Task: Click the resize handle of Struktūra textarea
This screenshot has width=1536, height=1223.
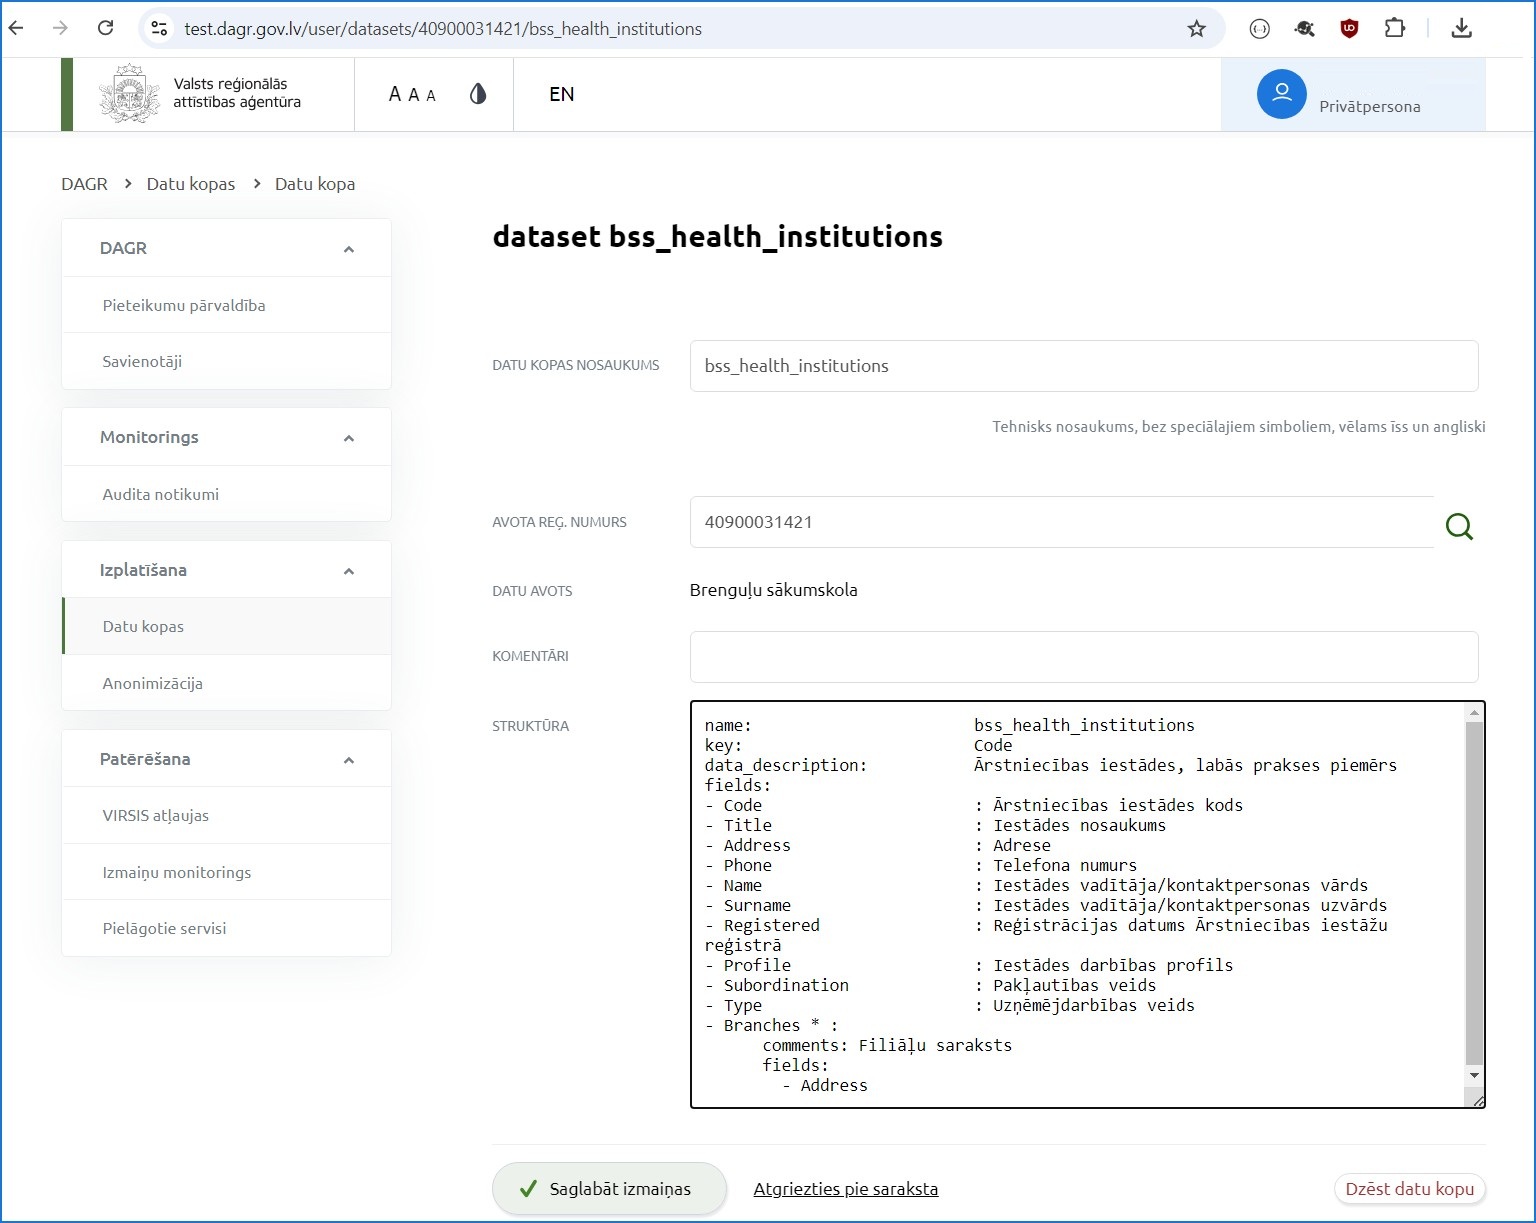Action: coord(1478,1101)
